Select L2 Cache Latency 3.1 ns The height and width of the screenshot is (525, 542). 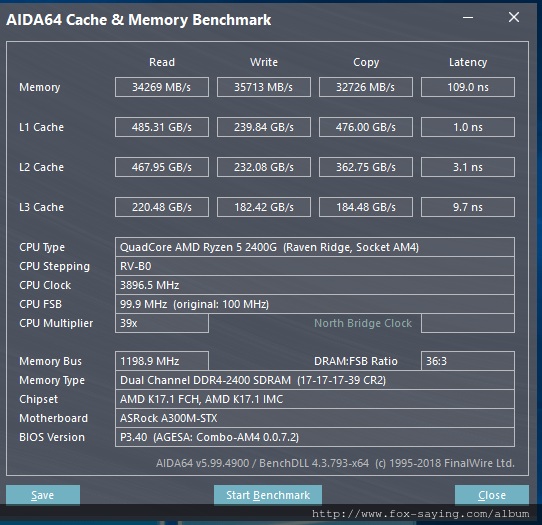pyautogui.click(x=468, y=167)
